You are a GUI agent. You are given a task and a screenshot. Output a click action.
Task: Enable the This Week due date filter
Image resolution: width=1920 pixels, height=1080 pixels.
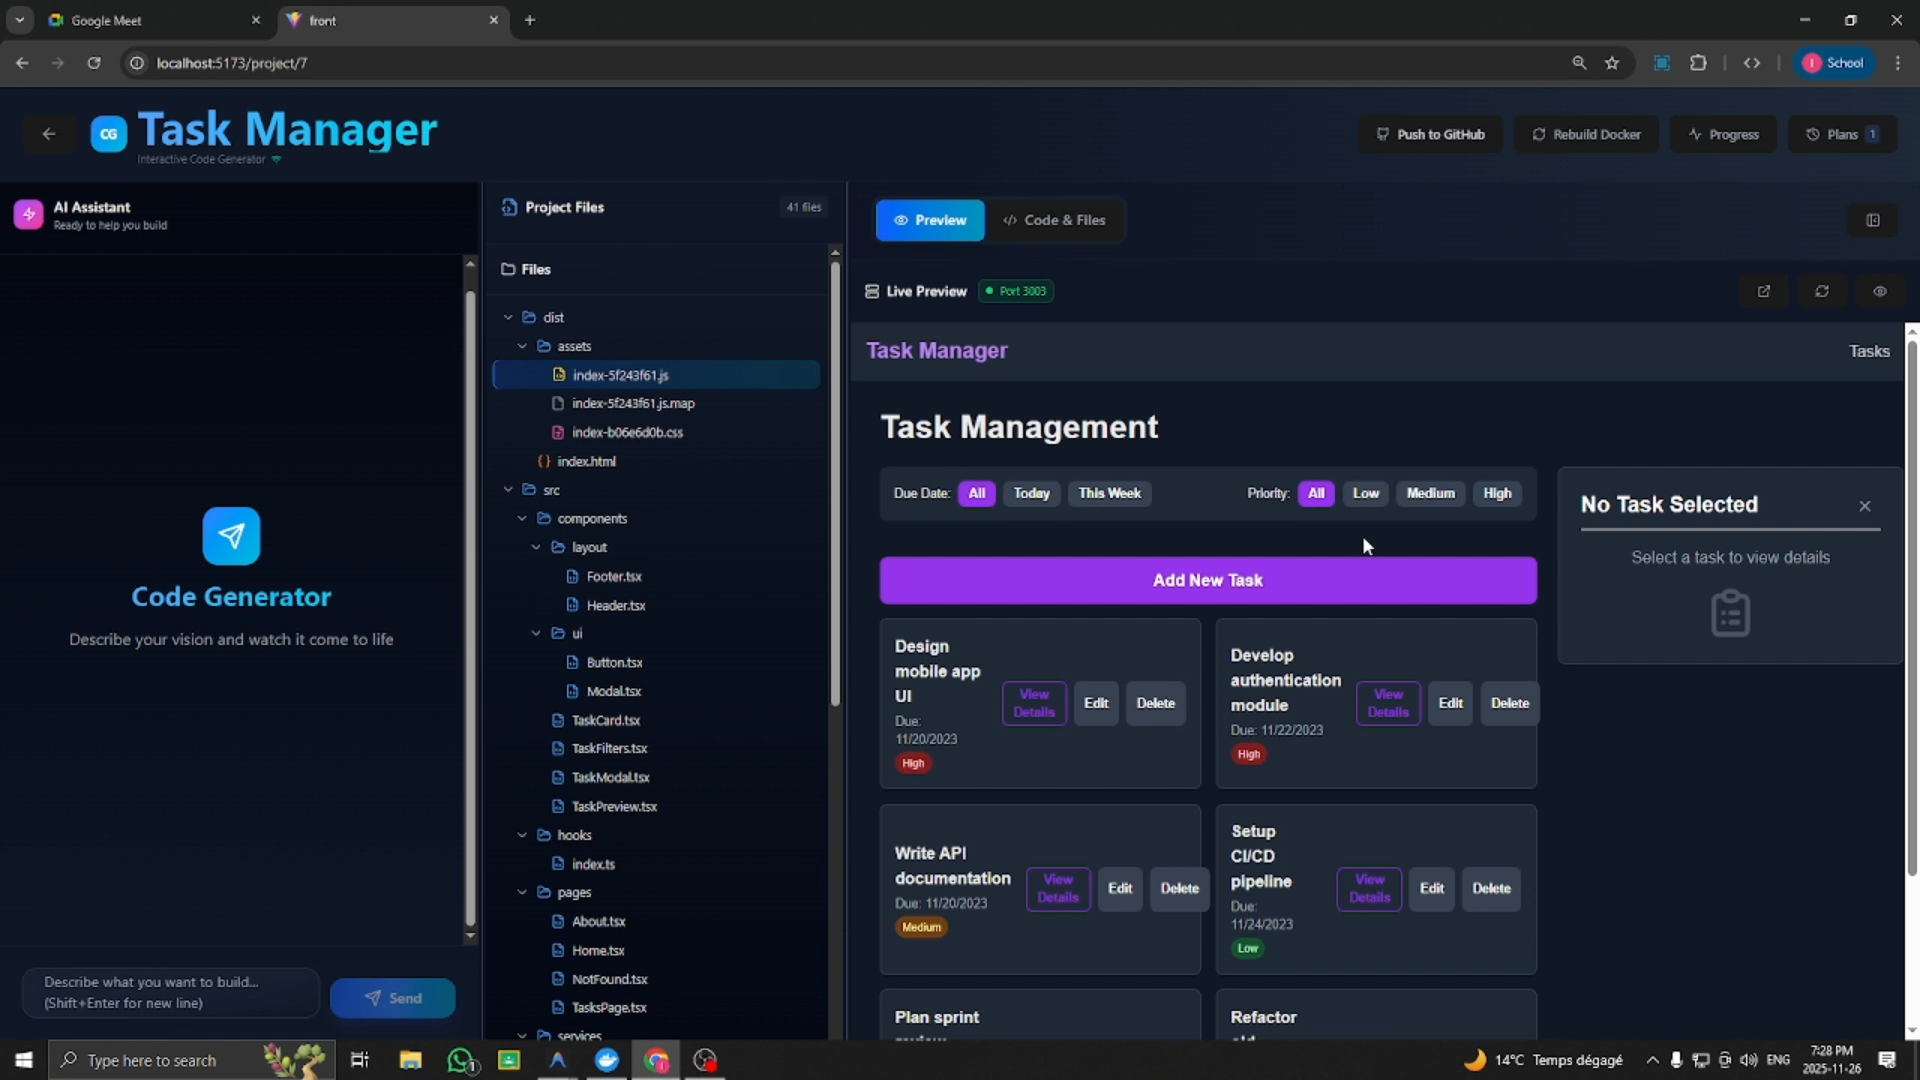pyautogui.click(x=1110, y=493)
